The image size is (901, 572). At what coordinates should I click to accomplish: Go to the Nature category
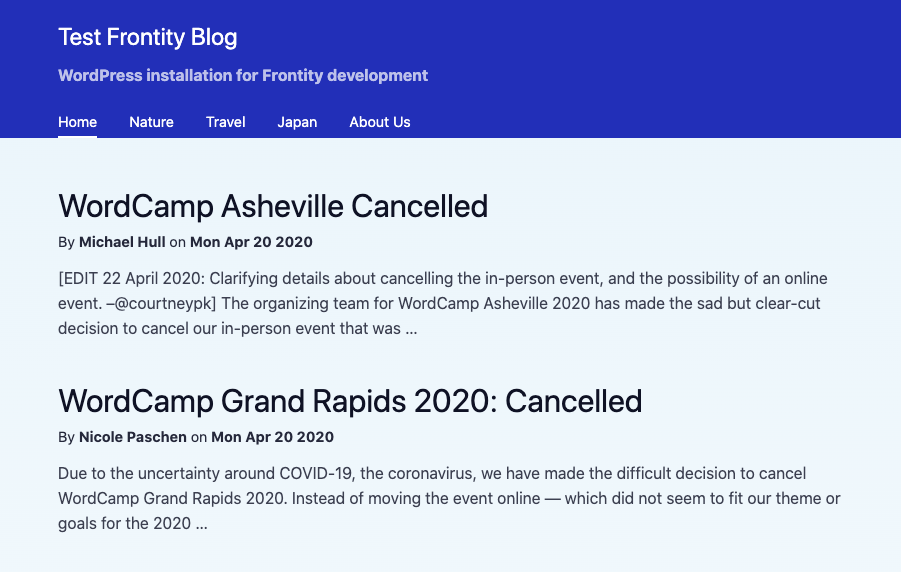point(151,122)
